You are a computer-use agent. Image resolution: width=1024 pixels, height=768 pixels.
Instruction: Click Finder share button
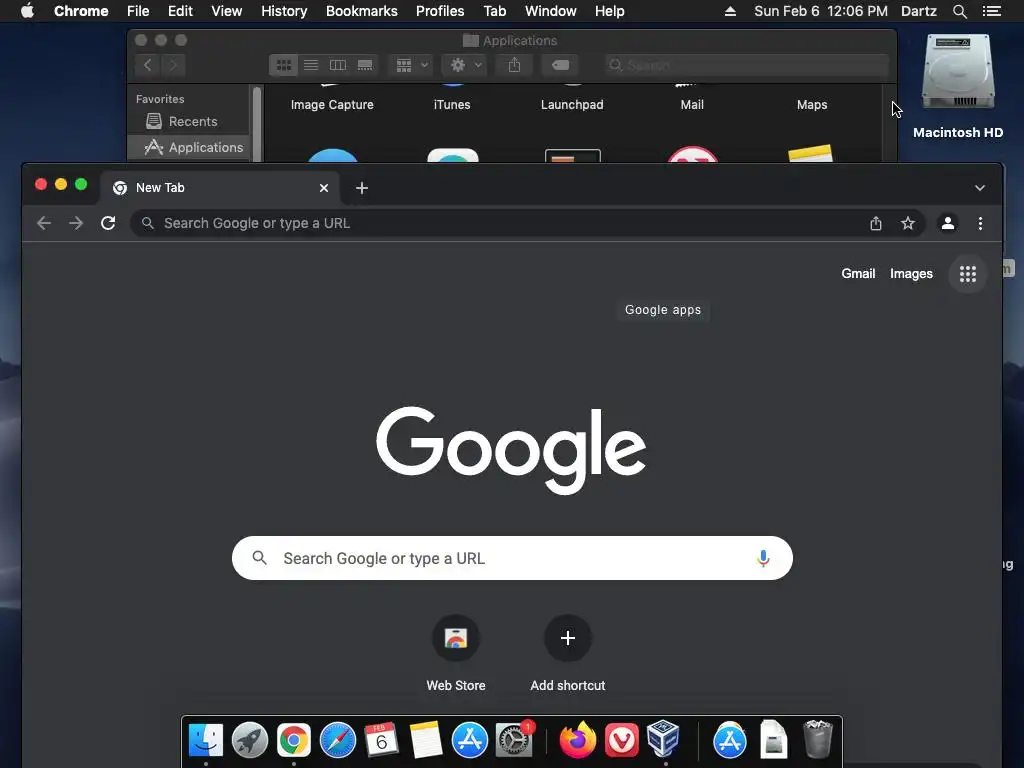coord(515,65)
